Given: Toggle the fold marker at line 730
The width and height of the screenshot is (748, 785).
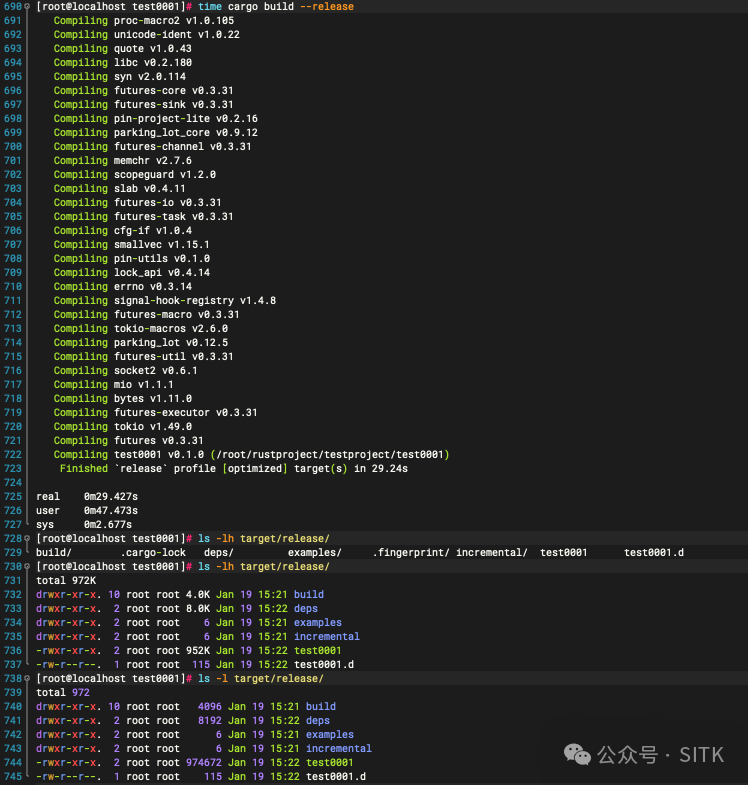Looking at the screenshot, I should point(28,567).
